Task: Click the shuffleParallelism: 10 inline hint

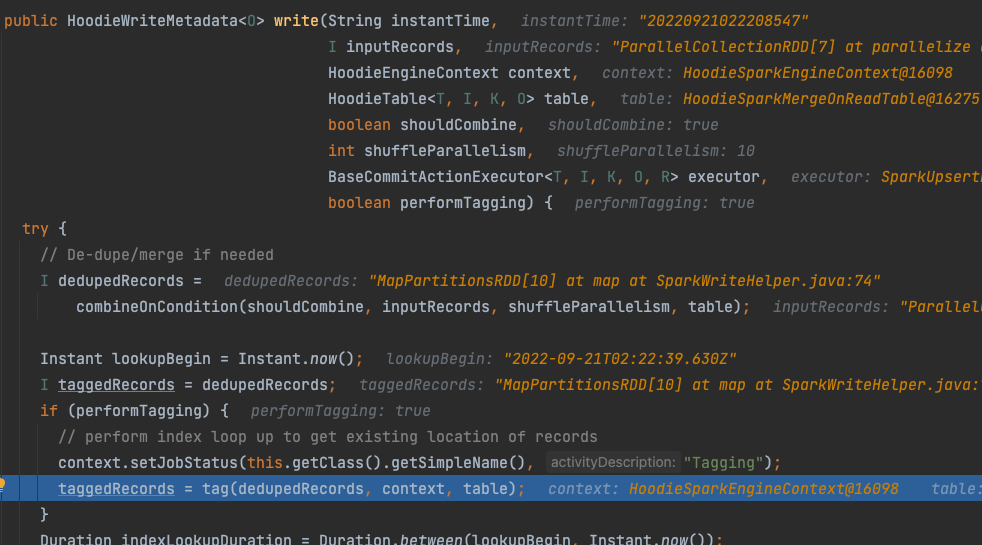Action: [x=656, y=151]
